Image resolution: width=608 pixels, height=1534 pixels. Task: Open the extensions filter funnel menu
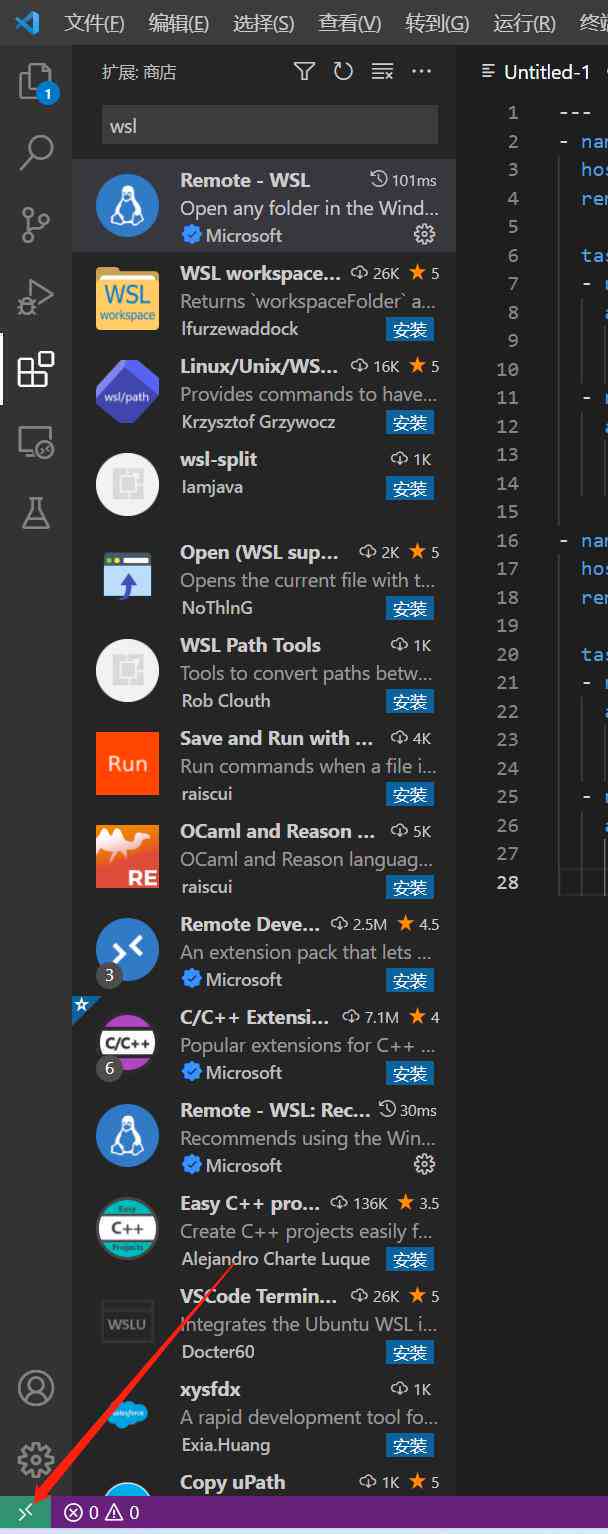(305, 71)
